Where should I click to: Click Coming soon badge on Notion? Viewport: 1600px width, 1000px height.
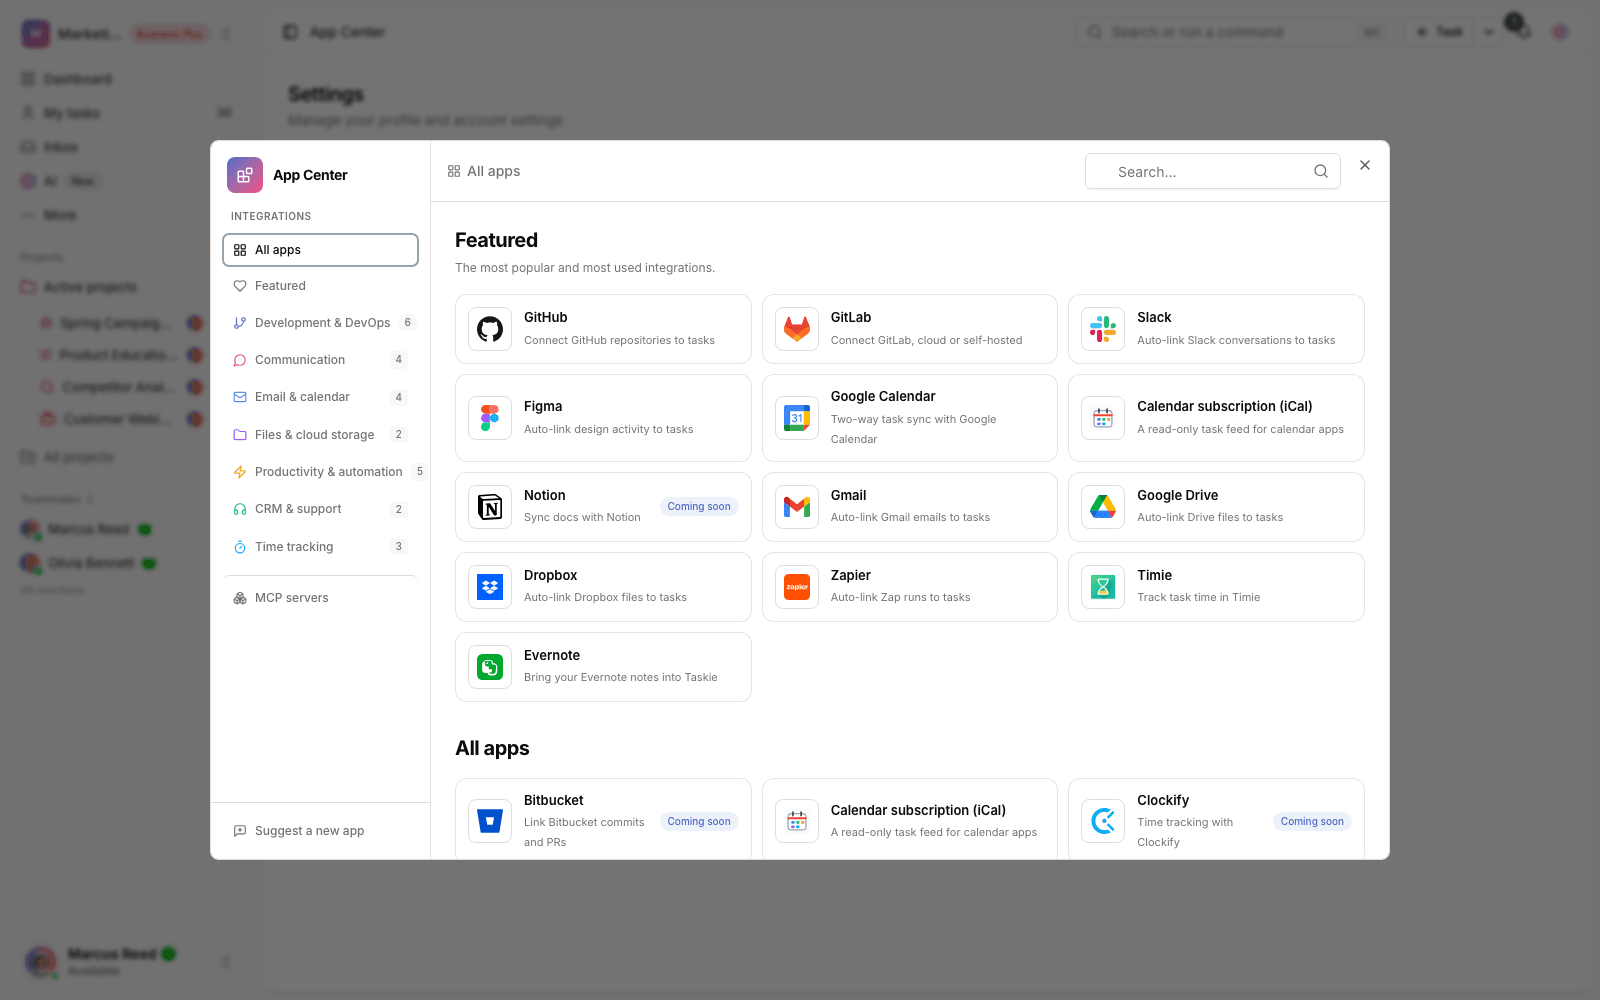click(699, 507)
